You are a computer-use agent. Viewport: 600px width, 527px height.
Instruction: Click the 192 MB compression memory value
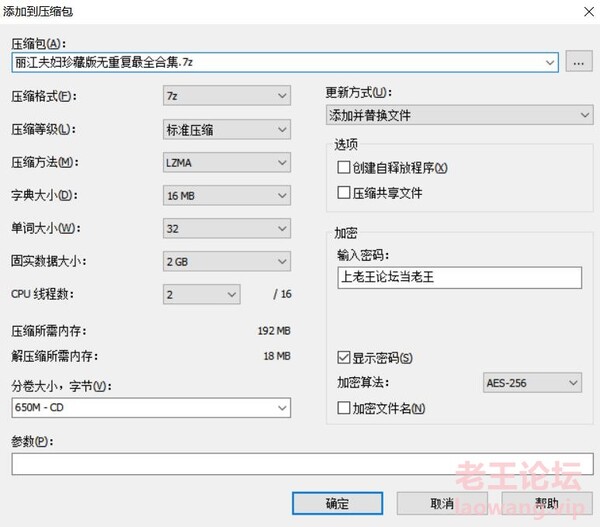tap(274, 331)
